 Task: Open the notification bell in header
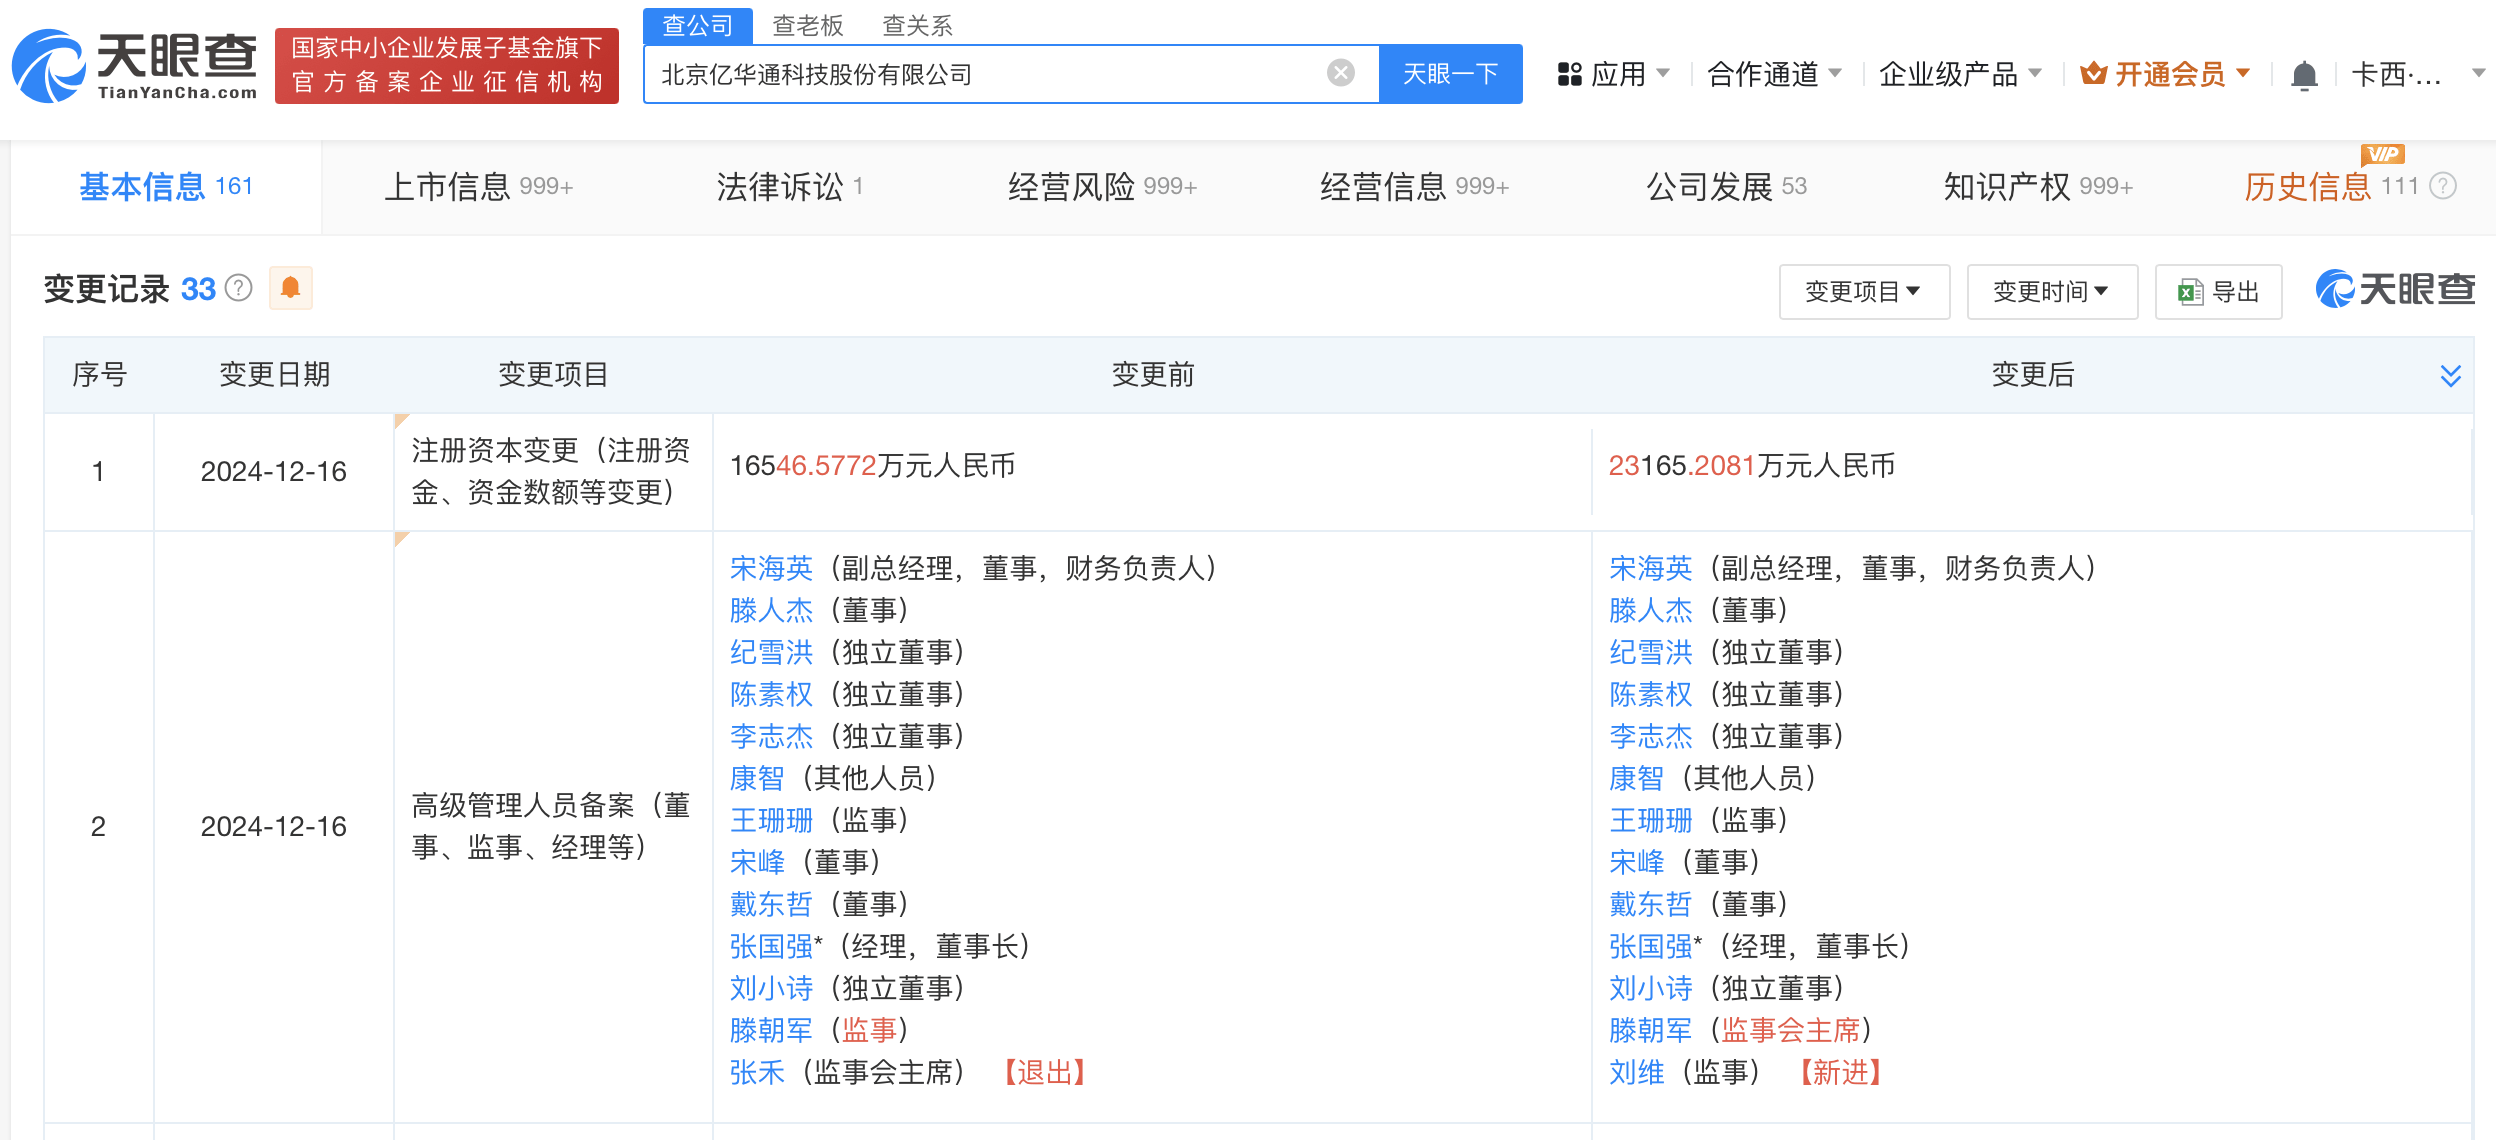point(2304,75)
